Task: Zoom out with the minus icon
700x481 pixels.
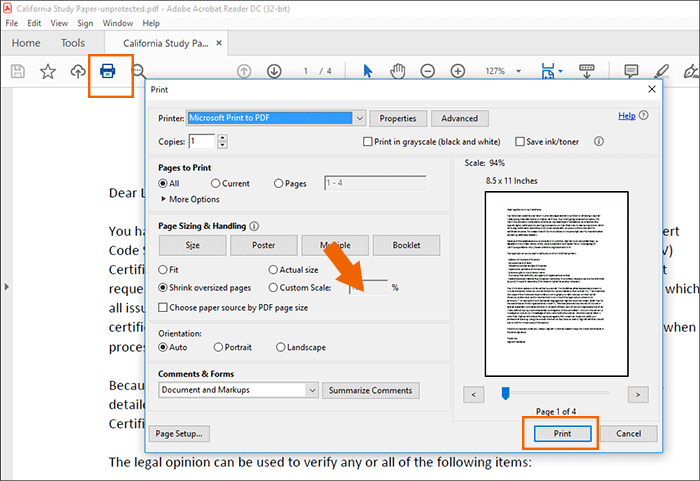Action: click(428, 71)
